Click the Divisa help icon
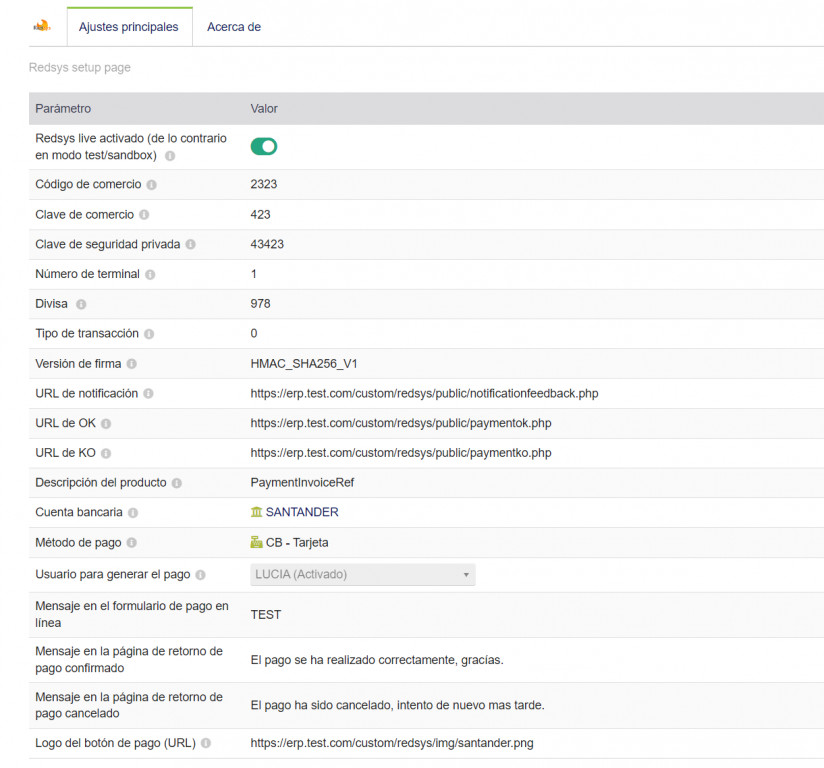This screenshot has width=824, height=768. point(81,304)
